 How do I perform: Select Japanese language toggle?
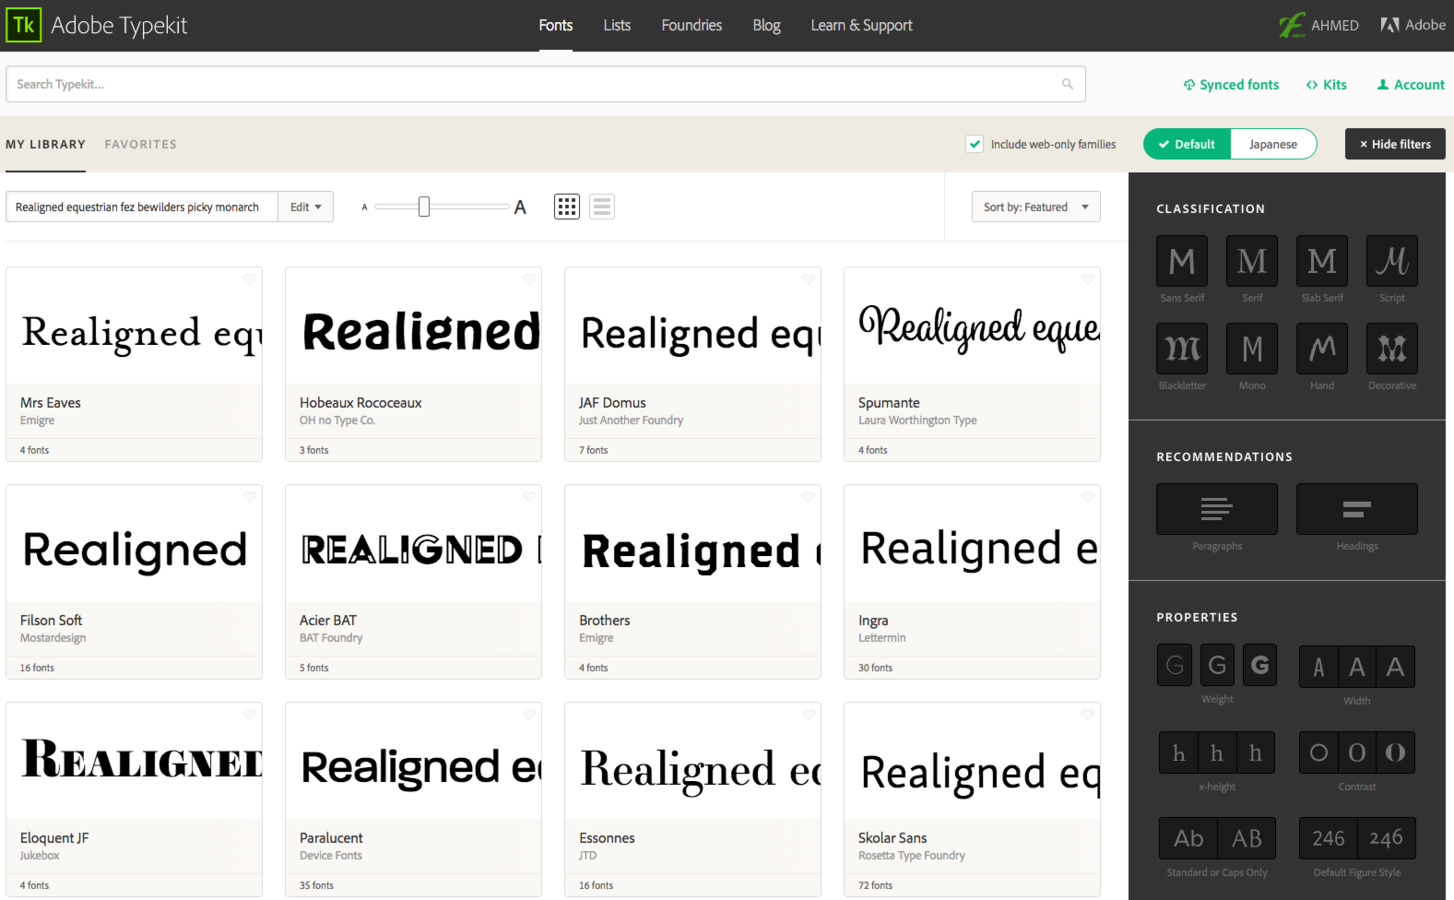[1273, 144]
